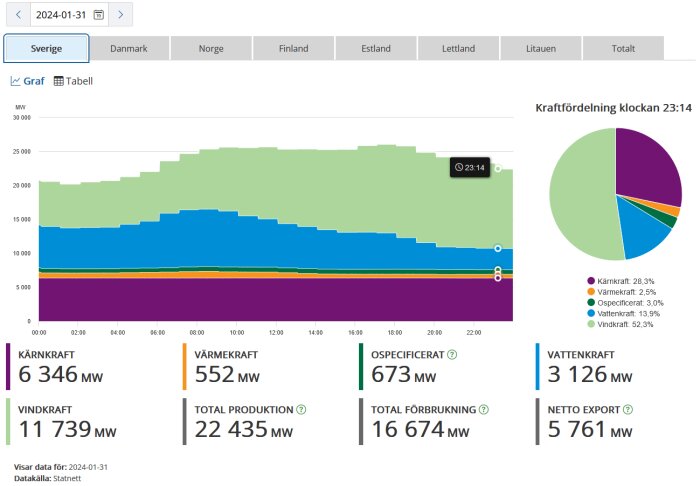The width and height of the screenshot is (700, 486).
Task: Open help icon beside Ospecificerat
Action: [452, 355]
